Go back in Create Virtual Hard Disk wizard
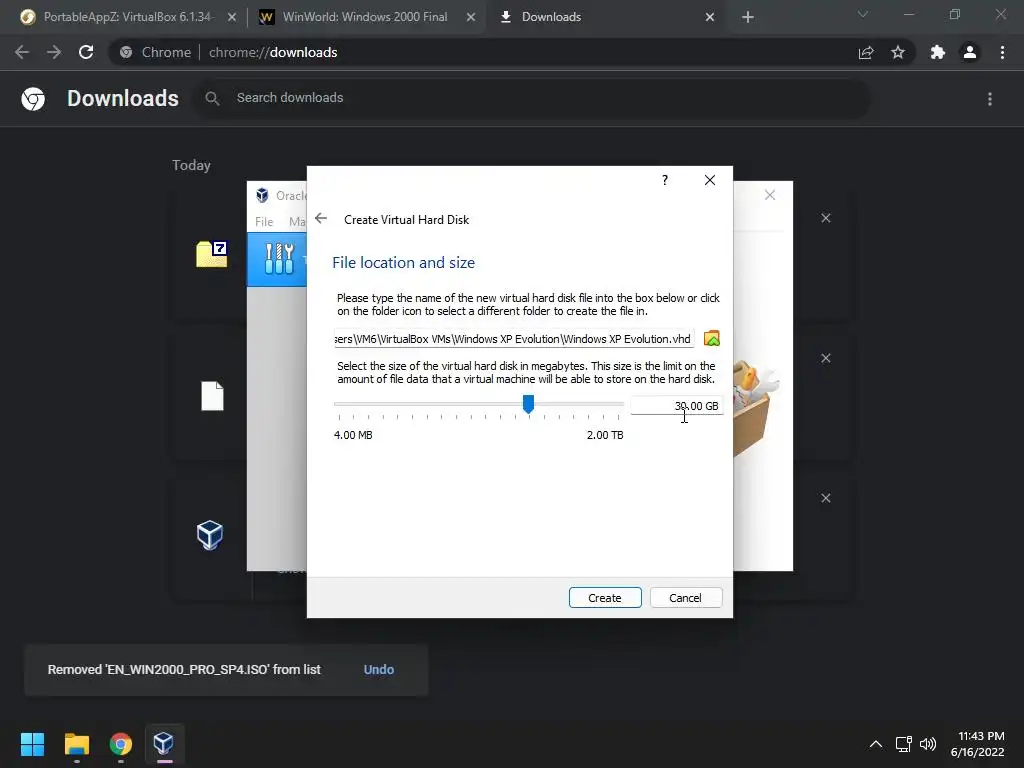The height and width of the screenshot is (768, 1024). pyautogui.click(x=321, y=219)
